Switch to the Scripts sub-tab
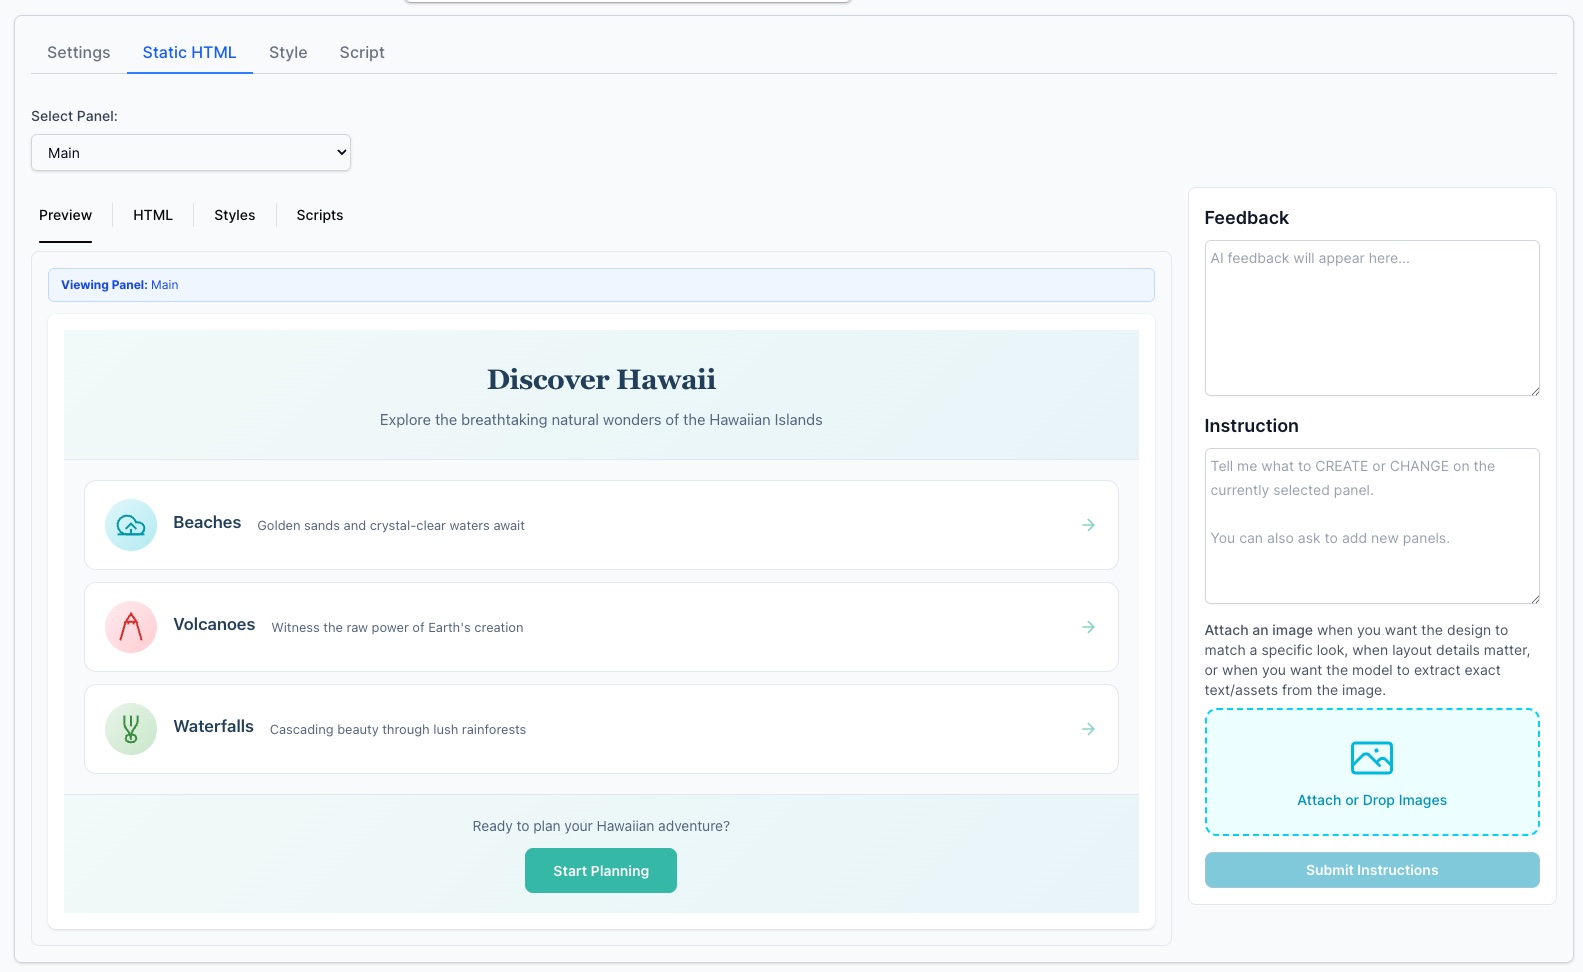The image size is (1583, 972). tap(320, 215)
